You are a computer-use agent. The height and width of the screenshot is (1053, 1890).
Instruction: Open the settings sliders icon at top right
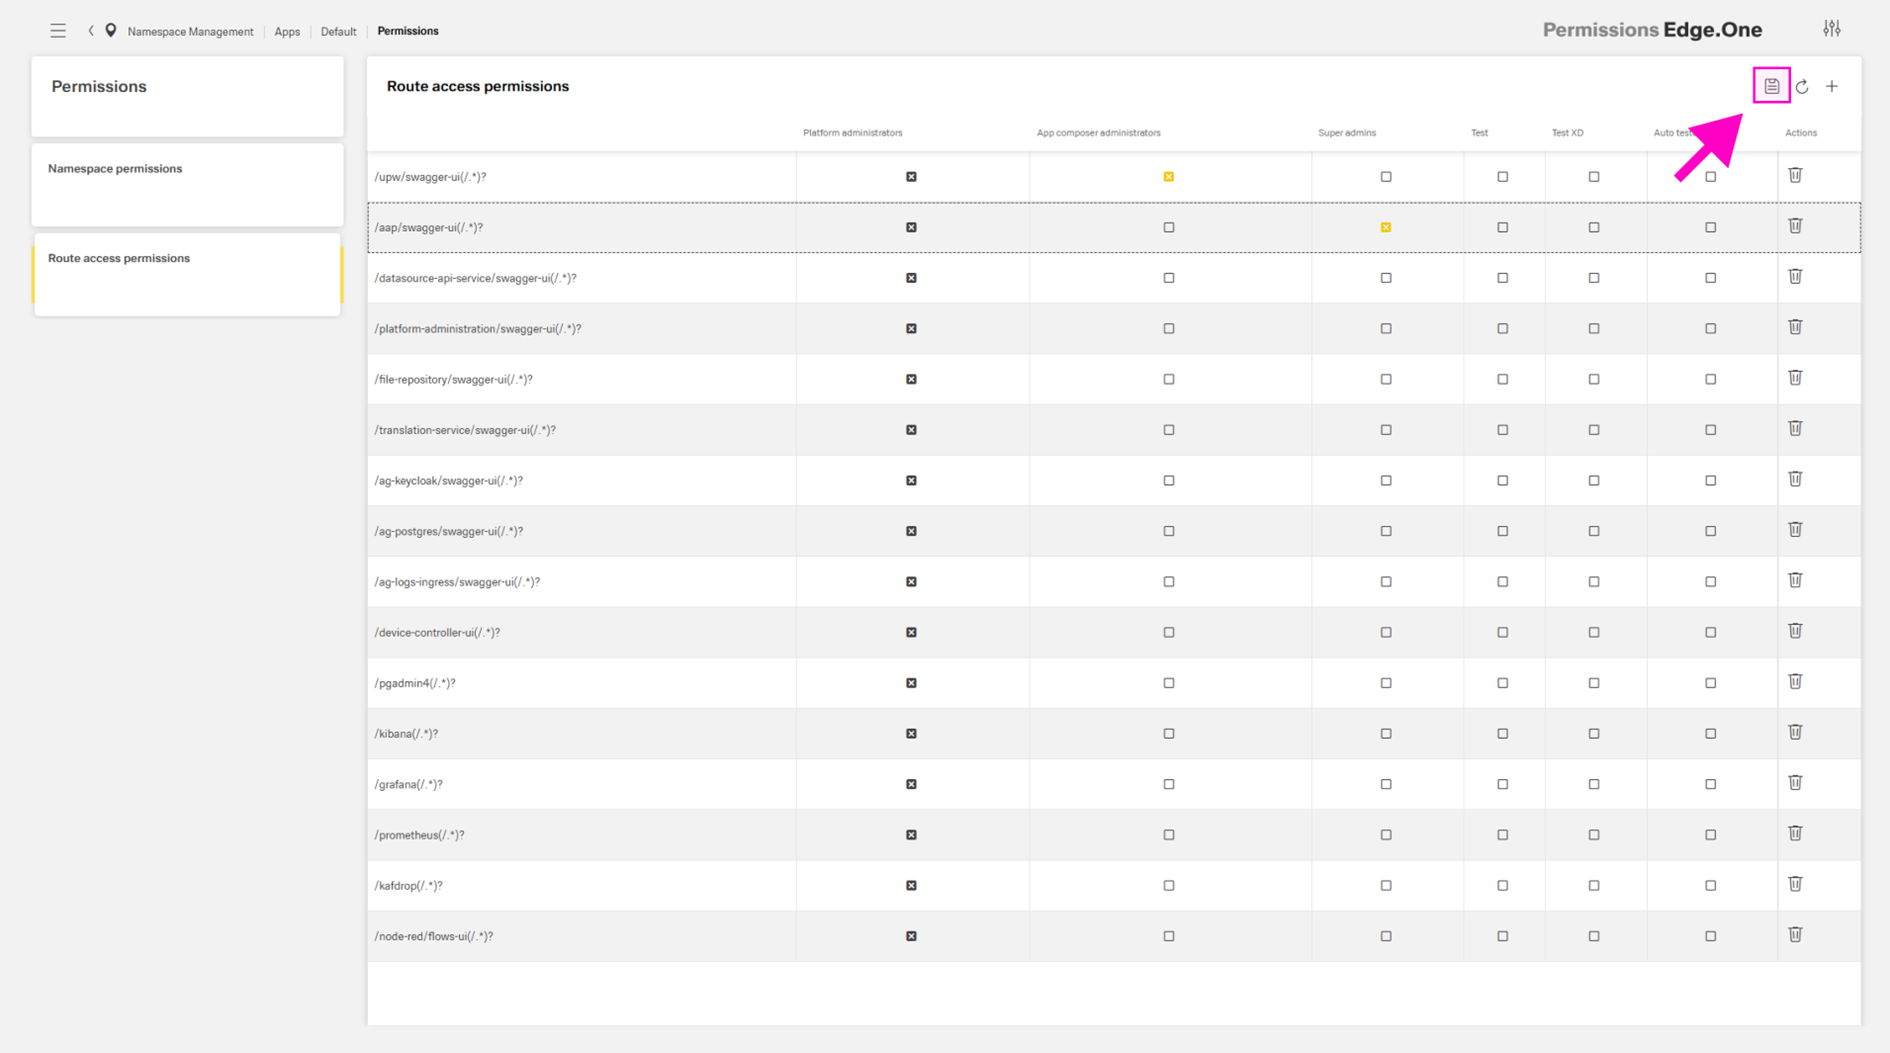tap(1831, 29)
